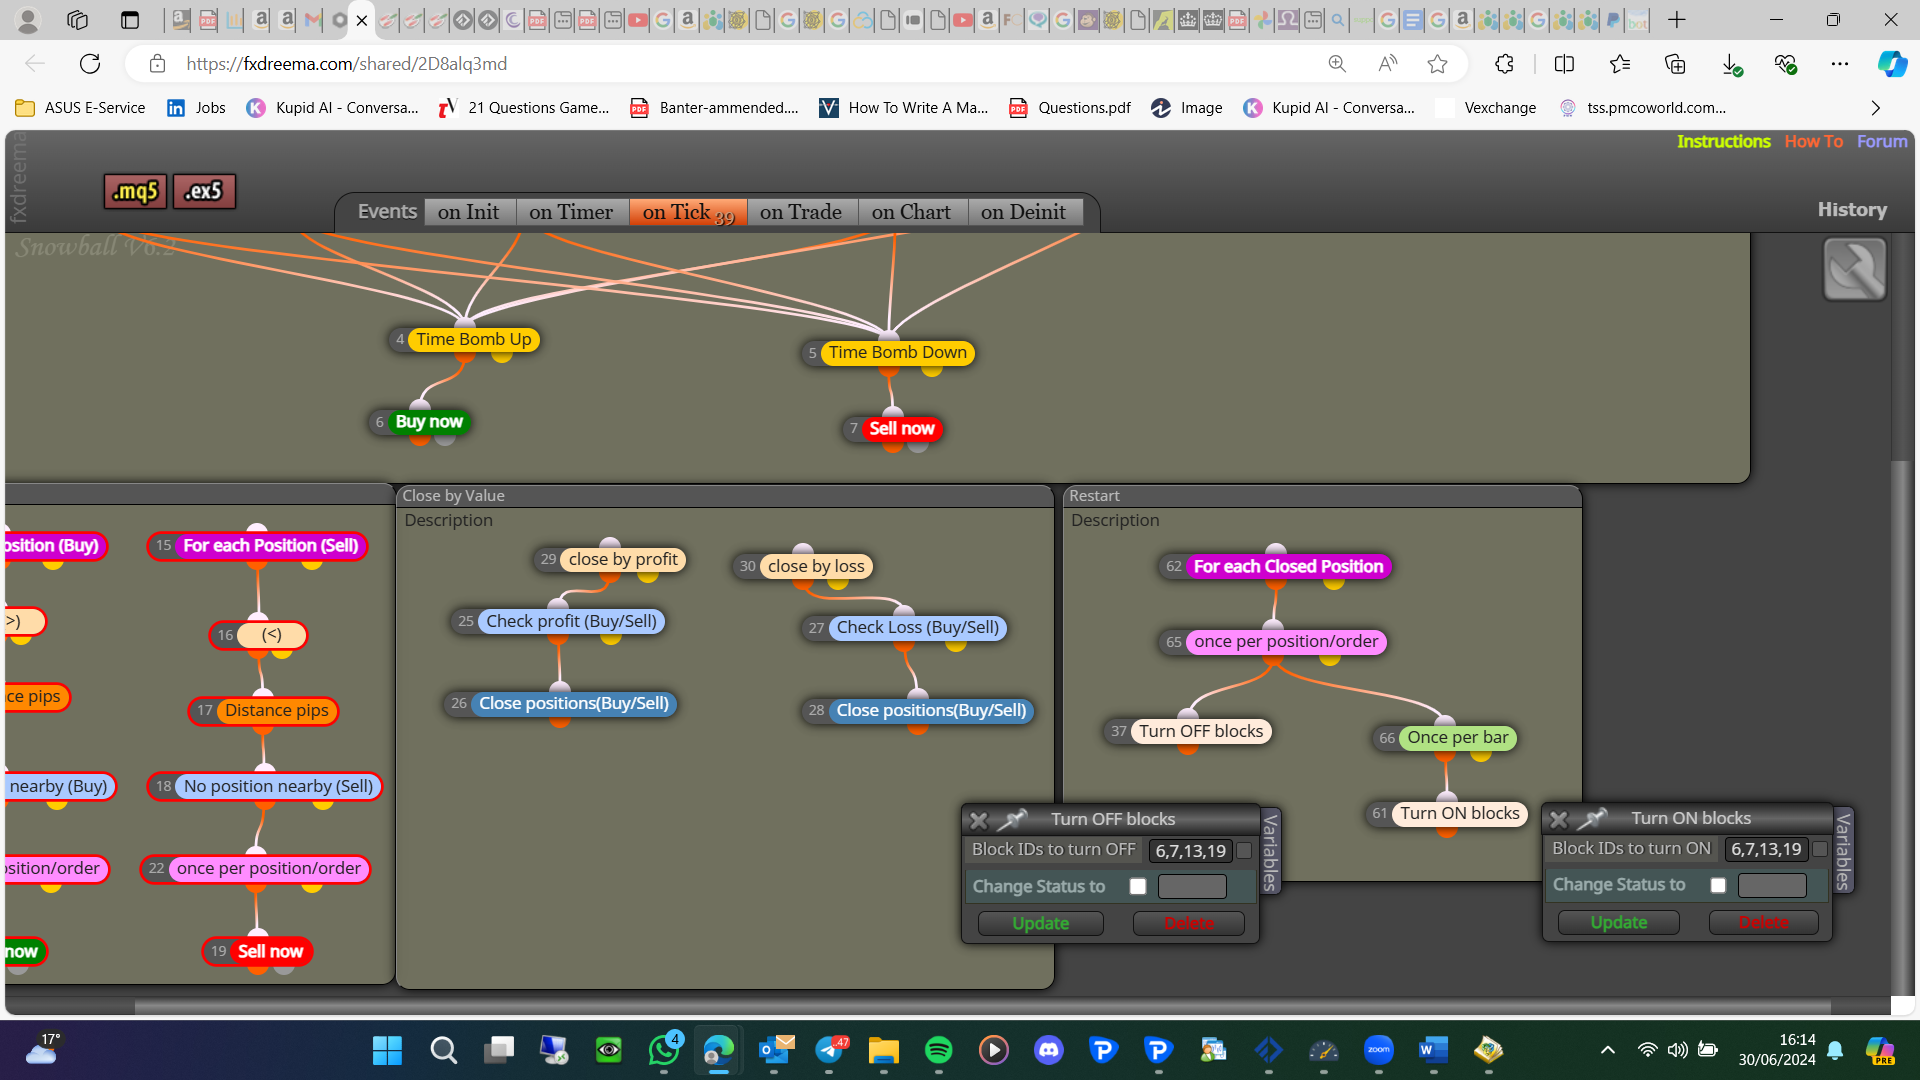The width and height of the screenshot is (1920, 1080).
Task: Open the History panel
Action: tap(1852, 210)
